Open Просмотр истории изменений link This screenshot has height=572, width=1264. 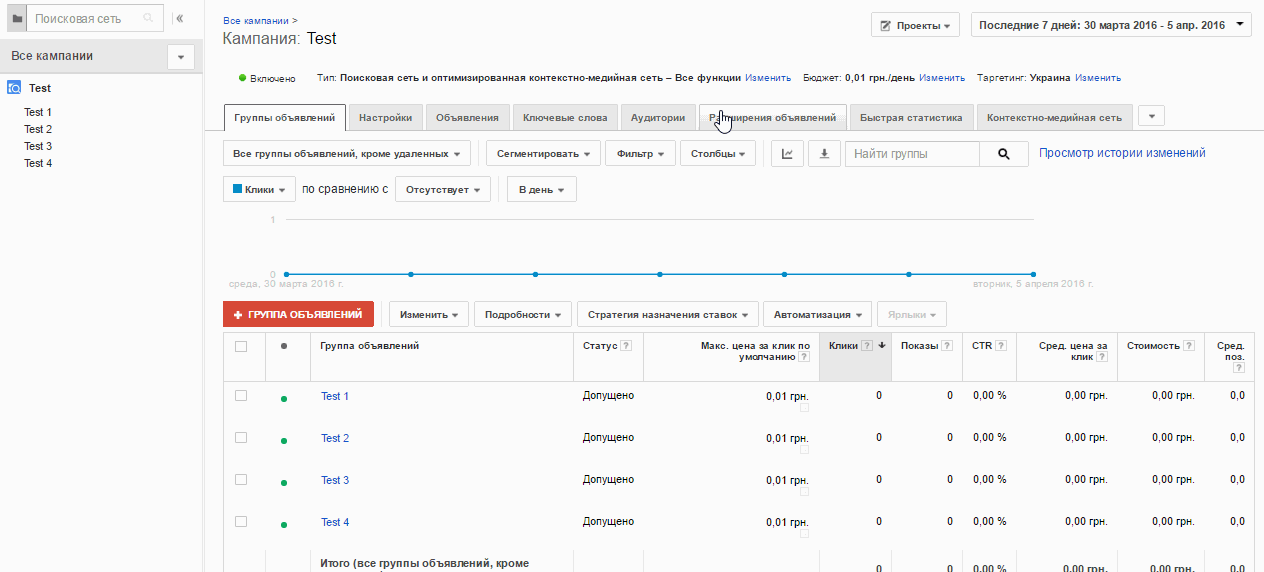1122,153
